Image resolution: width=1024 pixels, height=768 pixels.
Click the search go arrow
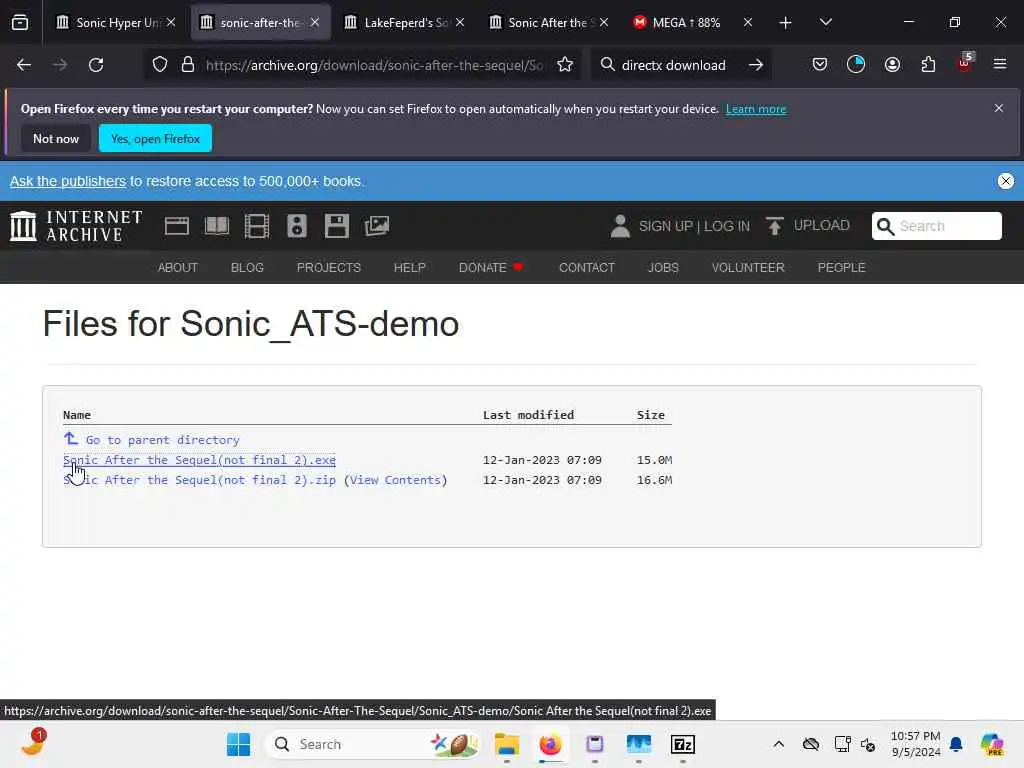[756, 65]
